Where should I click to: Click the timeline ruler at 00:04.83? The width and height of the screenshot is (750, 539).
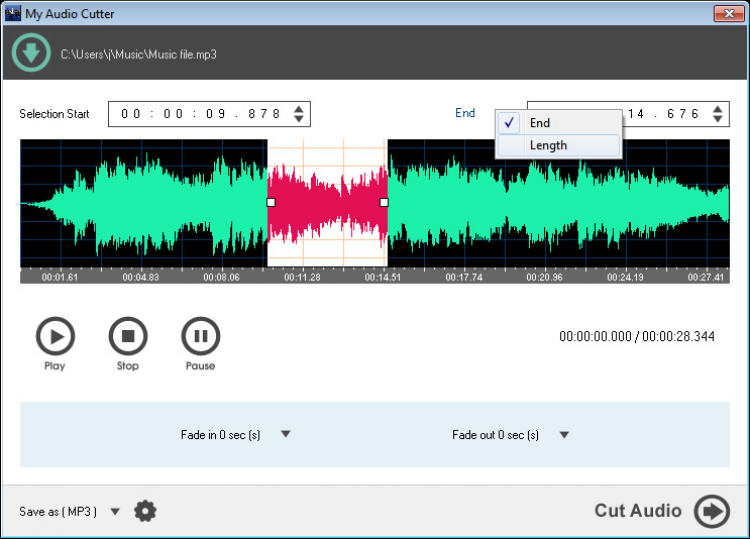(x=141, y=277)
